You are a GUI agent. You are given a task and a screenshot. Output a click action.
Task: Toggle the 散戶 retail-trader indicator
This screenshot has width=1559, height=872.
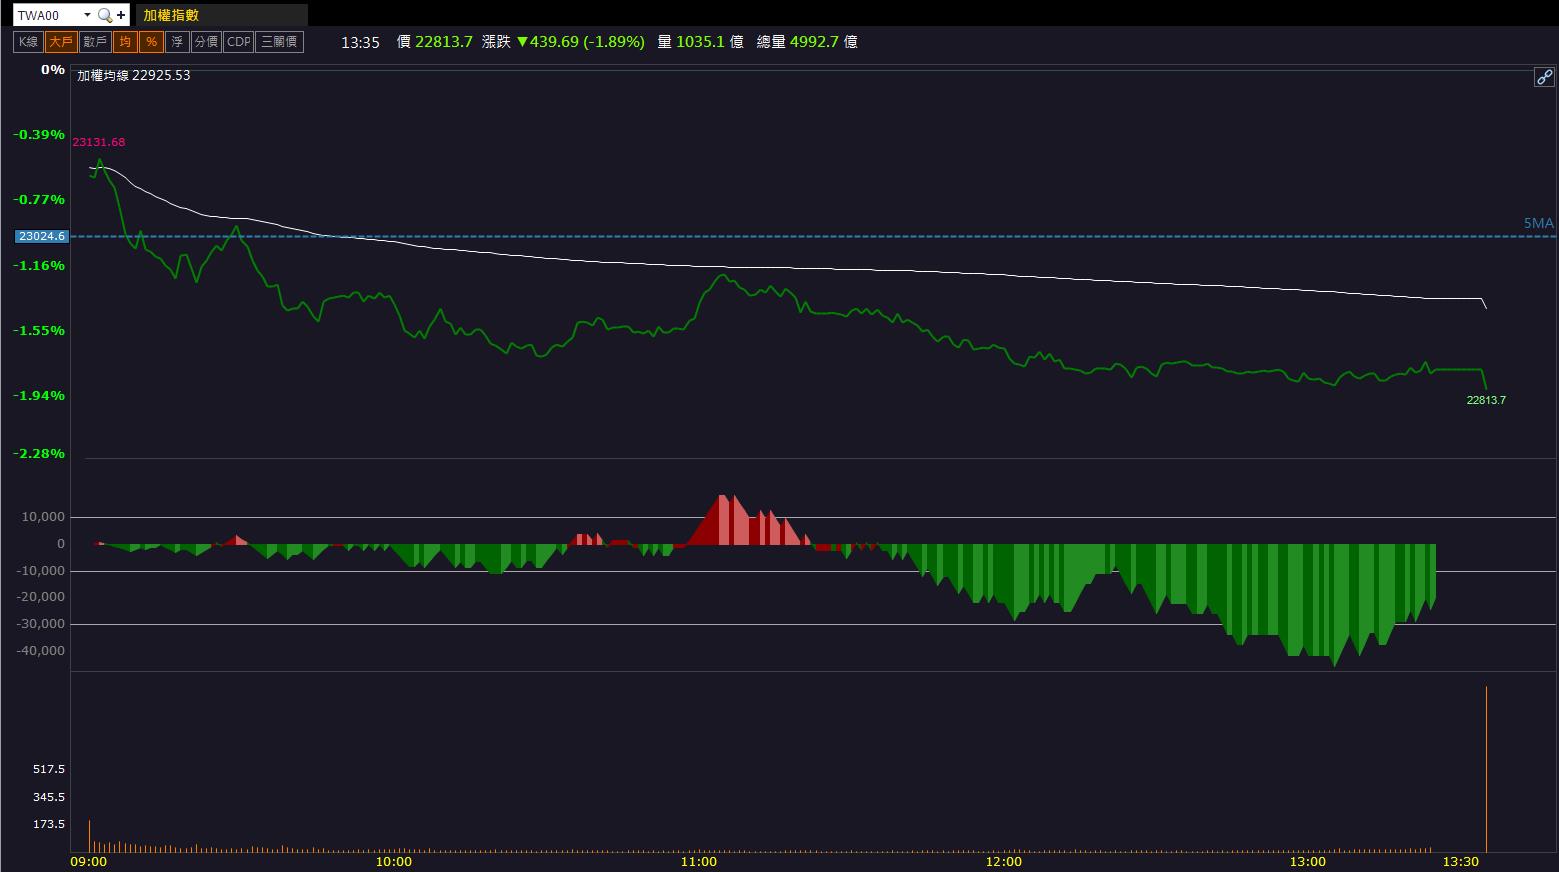tap(95, 42)
